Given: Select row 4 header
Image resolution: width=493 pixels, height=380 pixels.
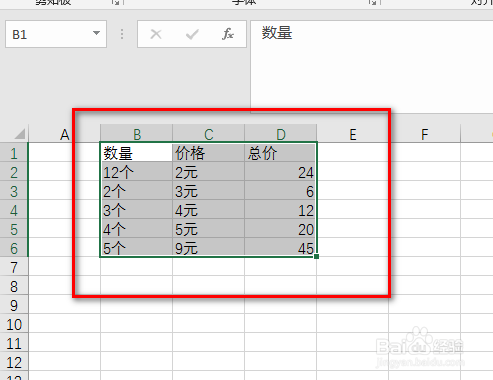Looking at the screenshot, I should click(14, 209).
